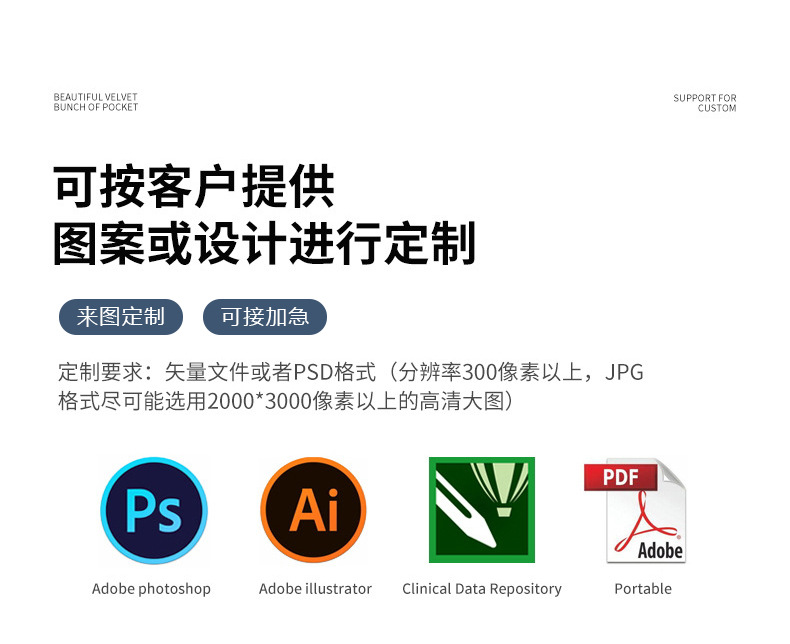Click the Adobe photoshop label

(x=151, y=589)
